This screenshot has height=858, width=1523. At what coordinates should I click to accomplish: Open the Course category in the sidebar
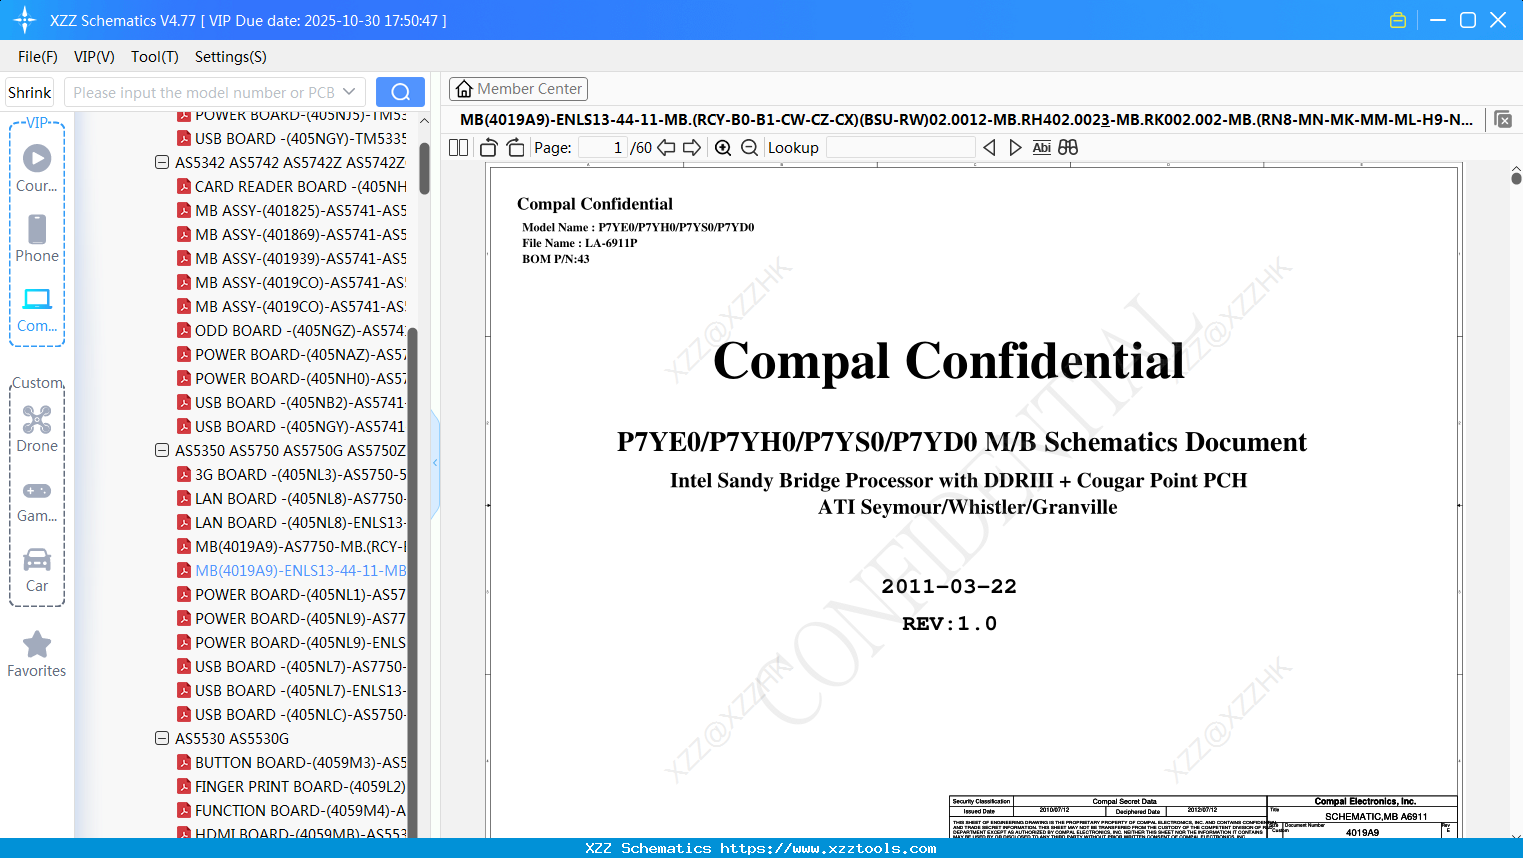click(x=37, y=168)
